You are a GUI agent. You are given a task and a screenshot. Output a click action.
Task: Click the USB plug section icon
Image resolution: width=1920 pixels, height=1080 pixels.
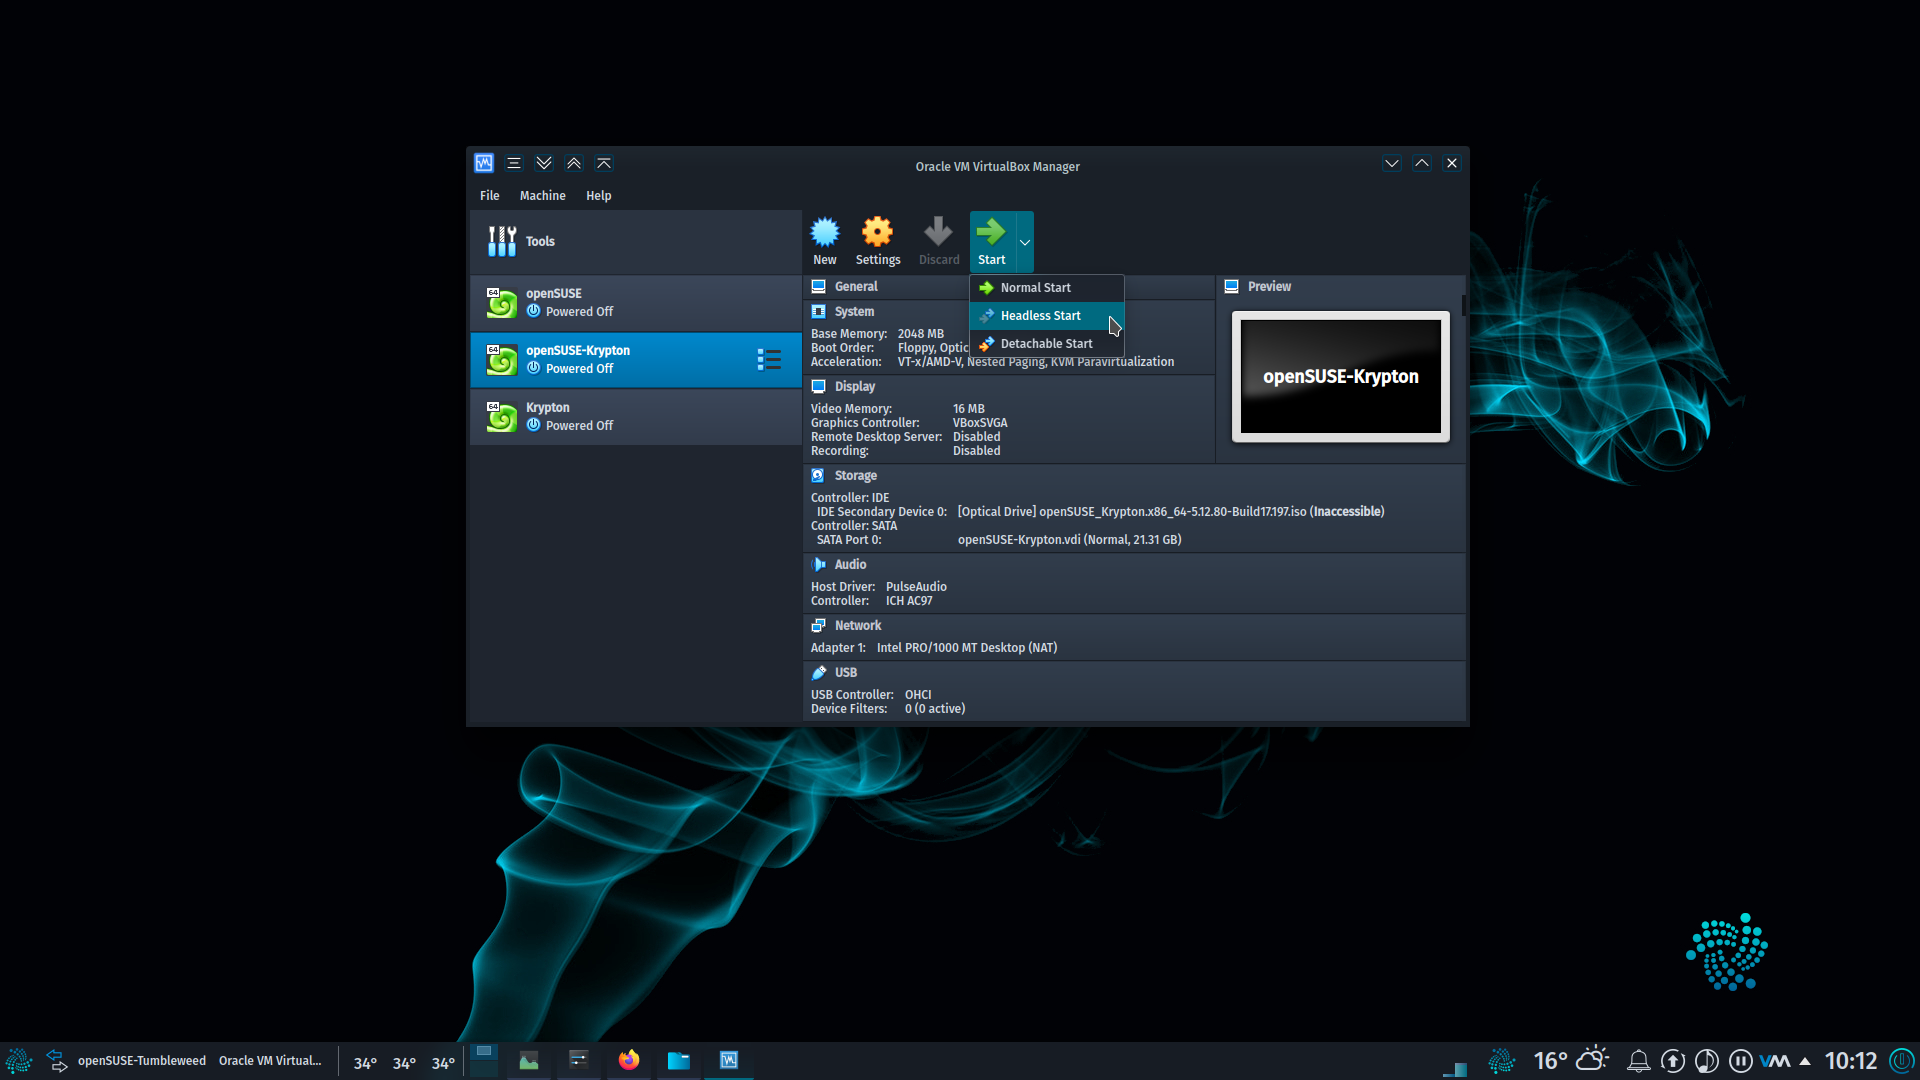tap(818, 673)
